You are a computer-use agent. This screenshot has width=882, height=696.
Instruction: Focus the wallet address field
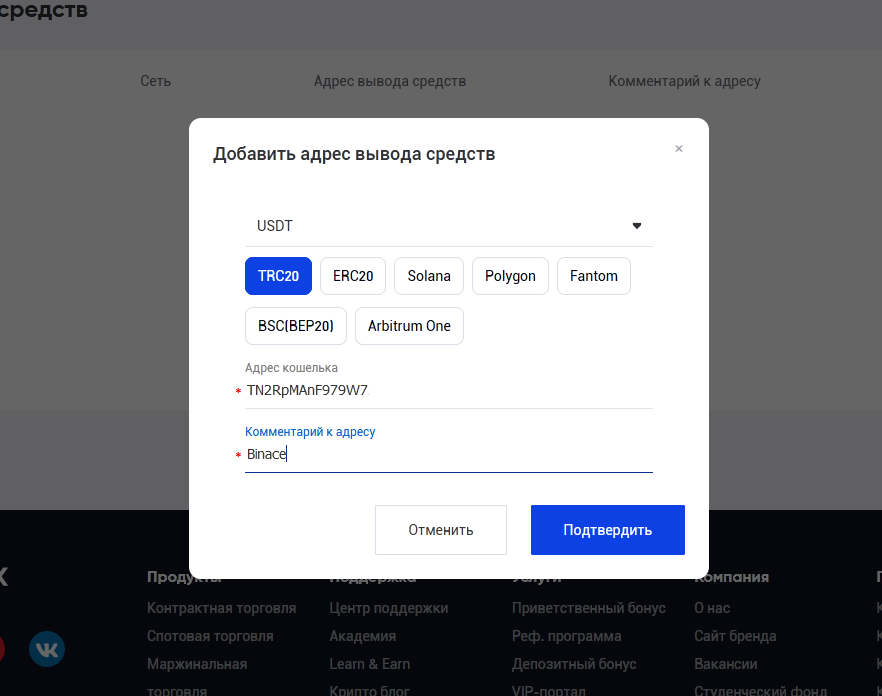pos(449,390)
